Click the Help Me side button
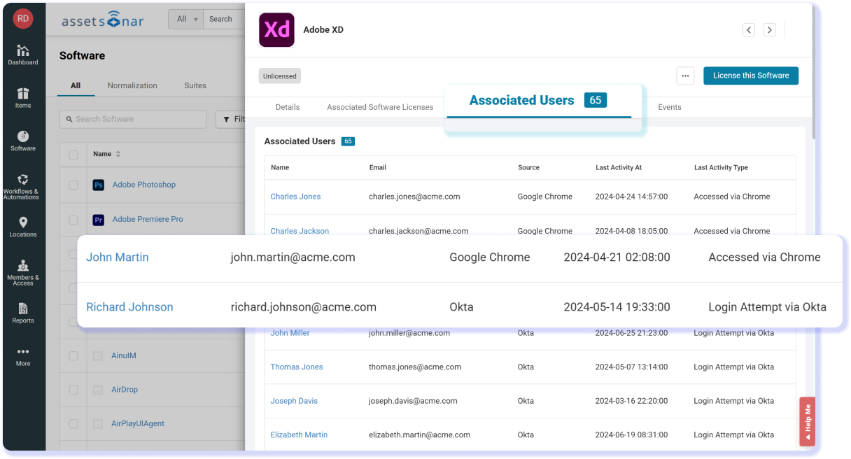 coord(808,422)
